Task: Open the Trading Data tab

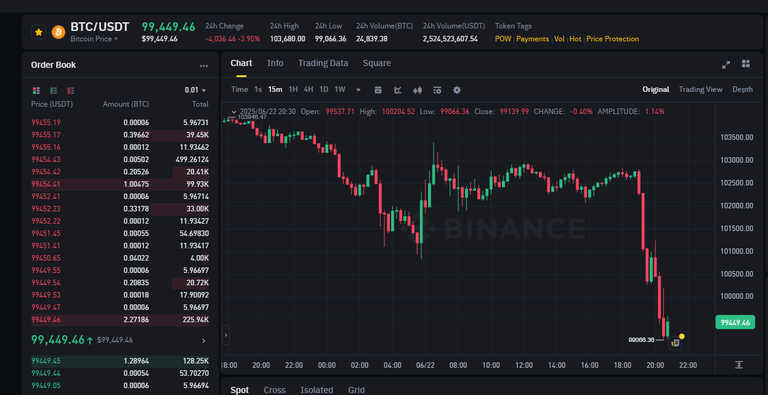Action: coord(323,63)
